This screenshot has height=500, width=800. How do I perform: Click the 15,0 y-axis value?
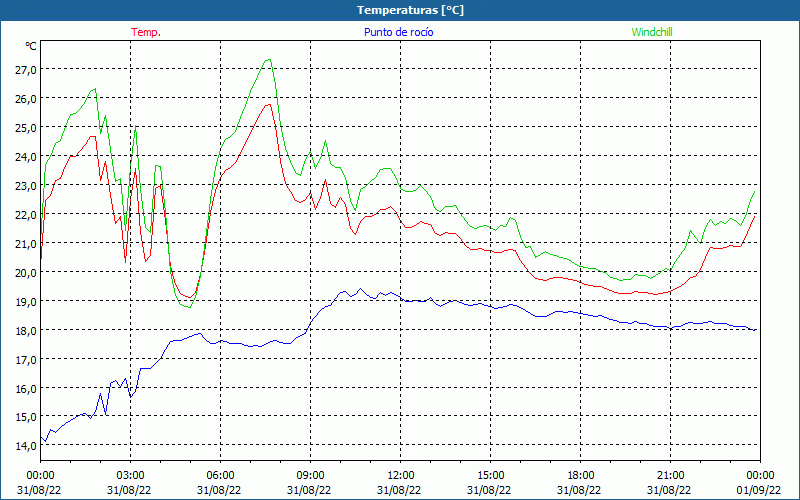(x=26, y=417)
